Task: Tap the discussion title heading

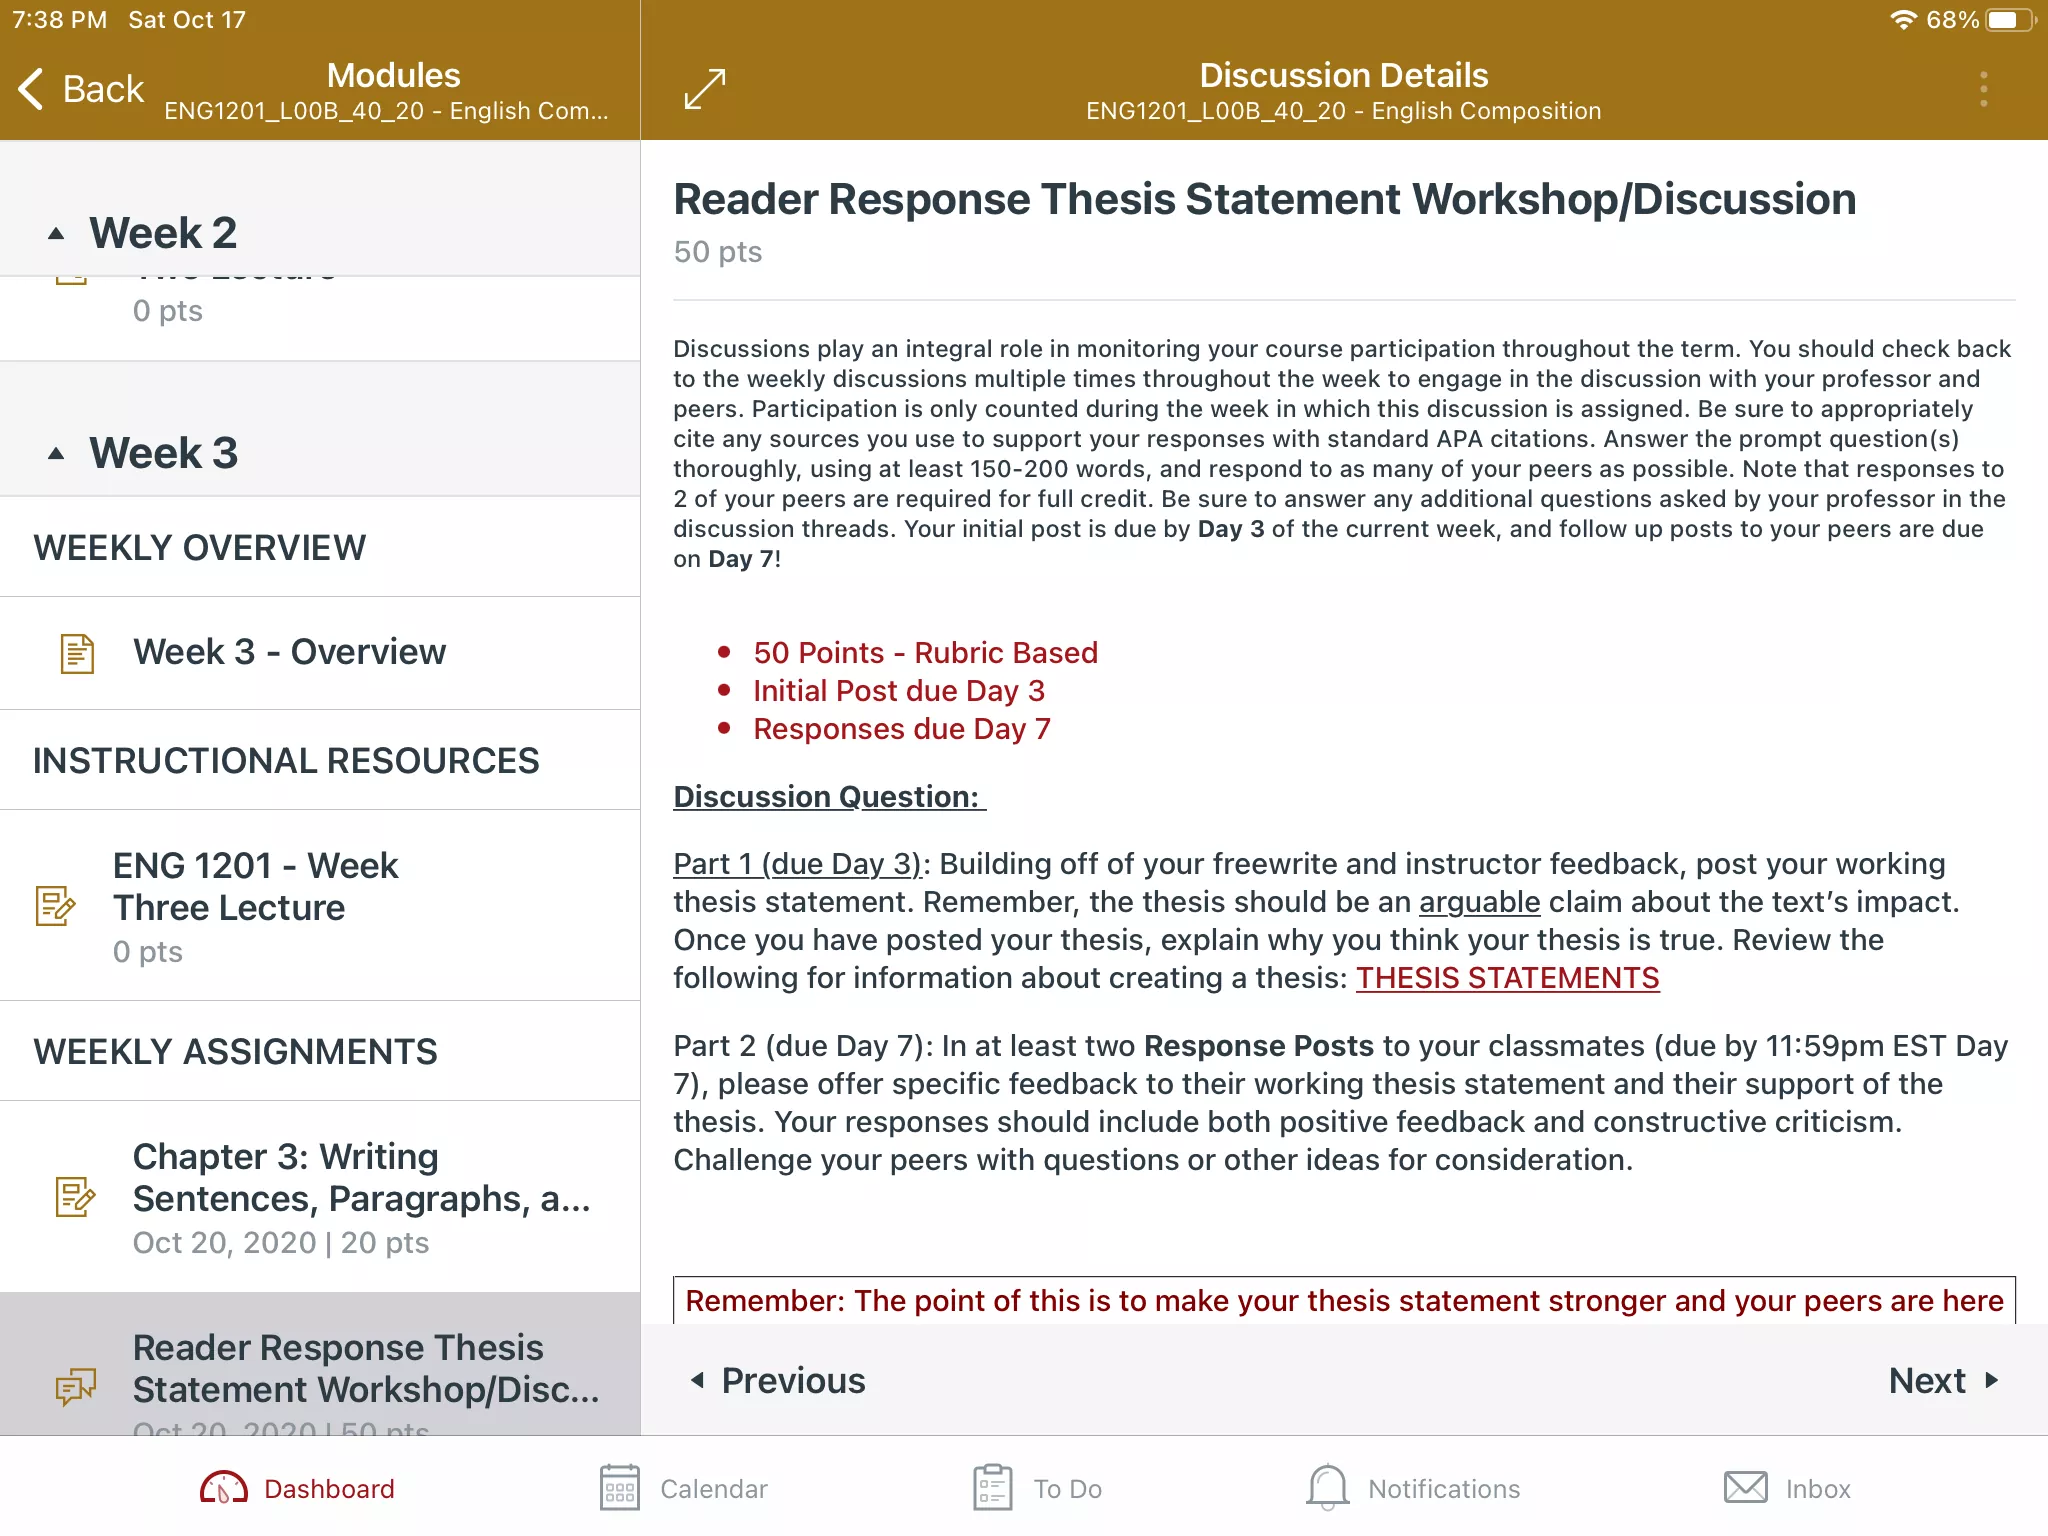Action: coord(1265,199)
